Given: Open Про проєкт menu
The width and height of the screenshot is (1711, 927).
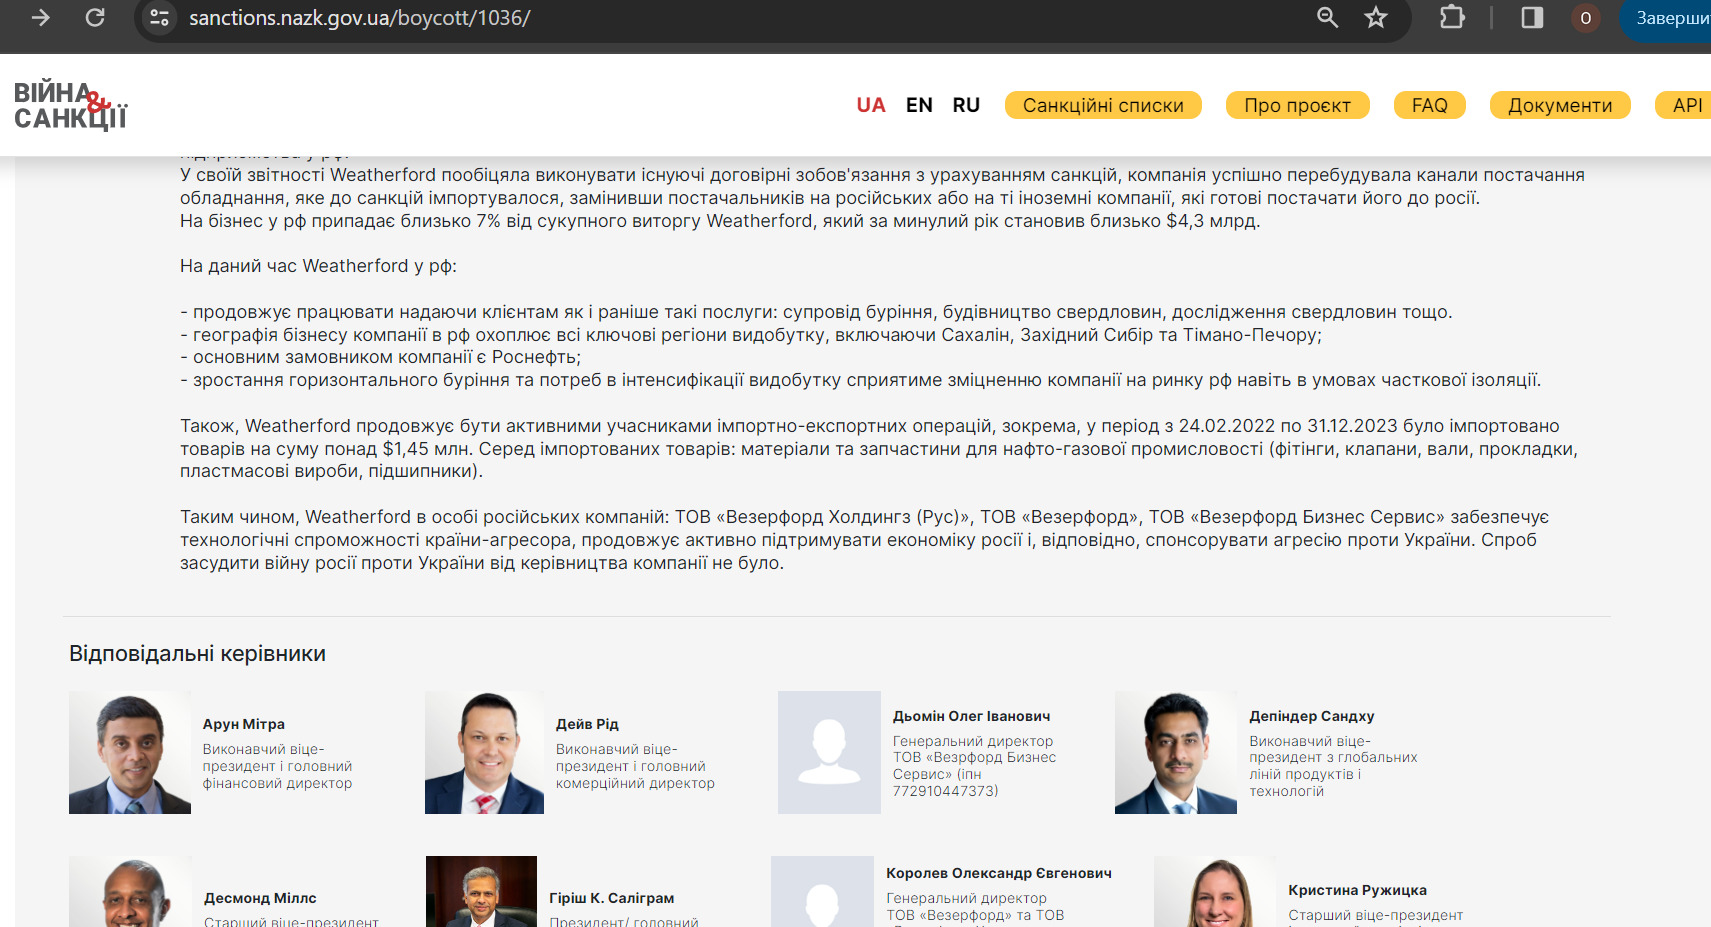Looking at the screenshot, I should 1297,105.
